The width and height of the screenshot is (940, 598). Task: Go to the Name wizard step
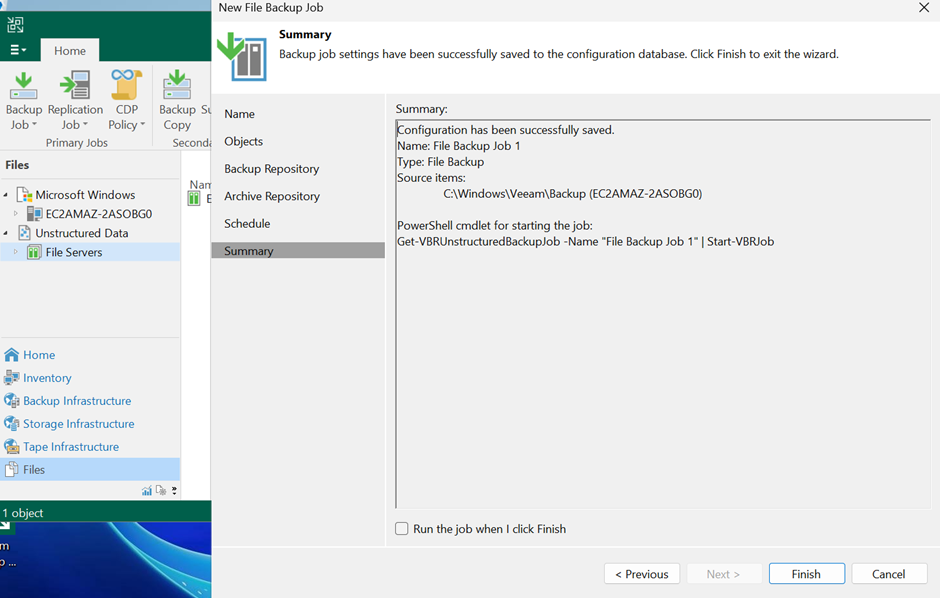[239, 114]
